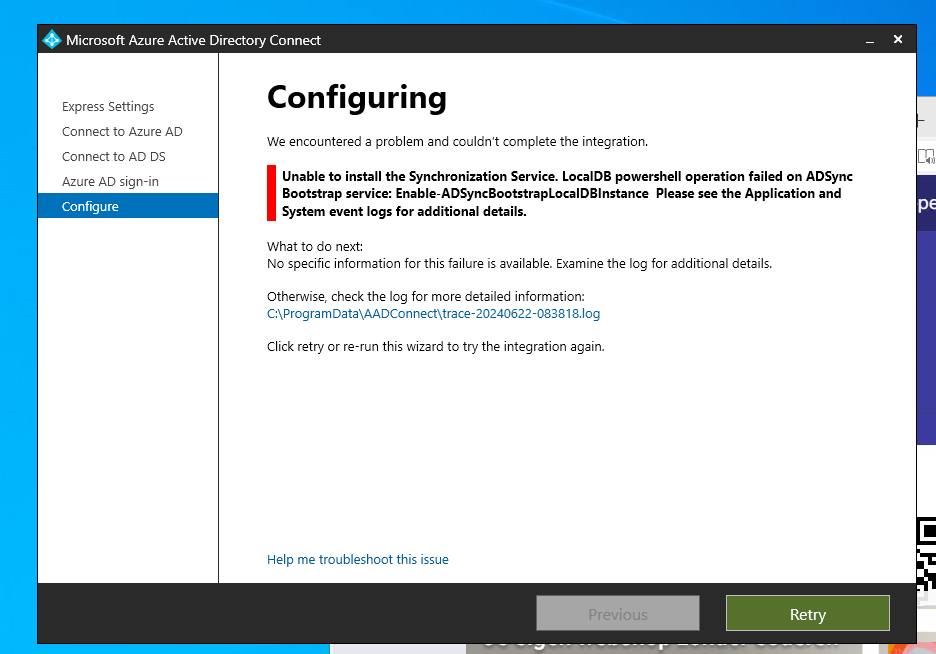The height and width of the screenshot is (654, 936).
Task: Click the green Retry button
Action: pos(808,613)
